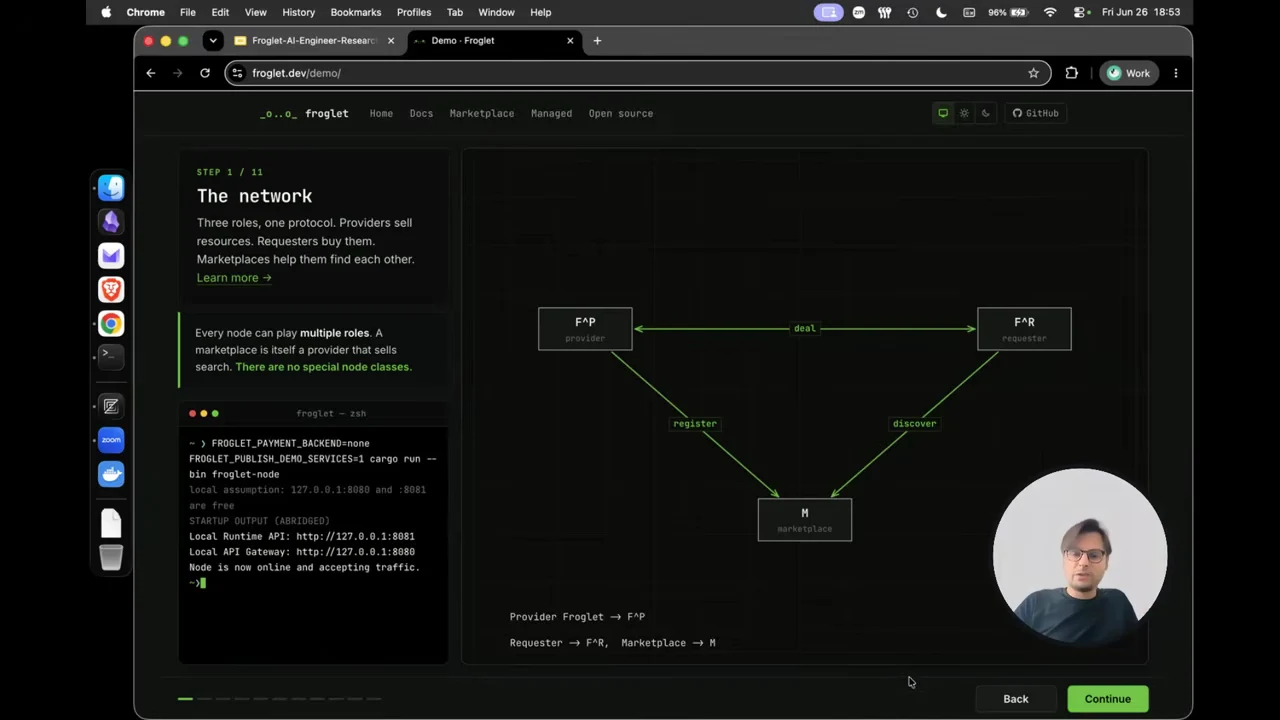
Task: Open Proton Mail in the dock
Action: click(111, 256)
